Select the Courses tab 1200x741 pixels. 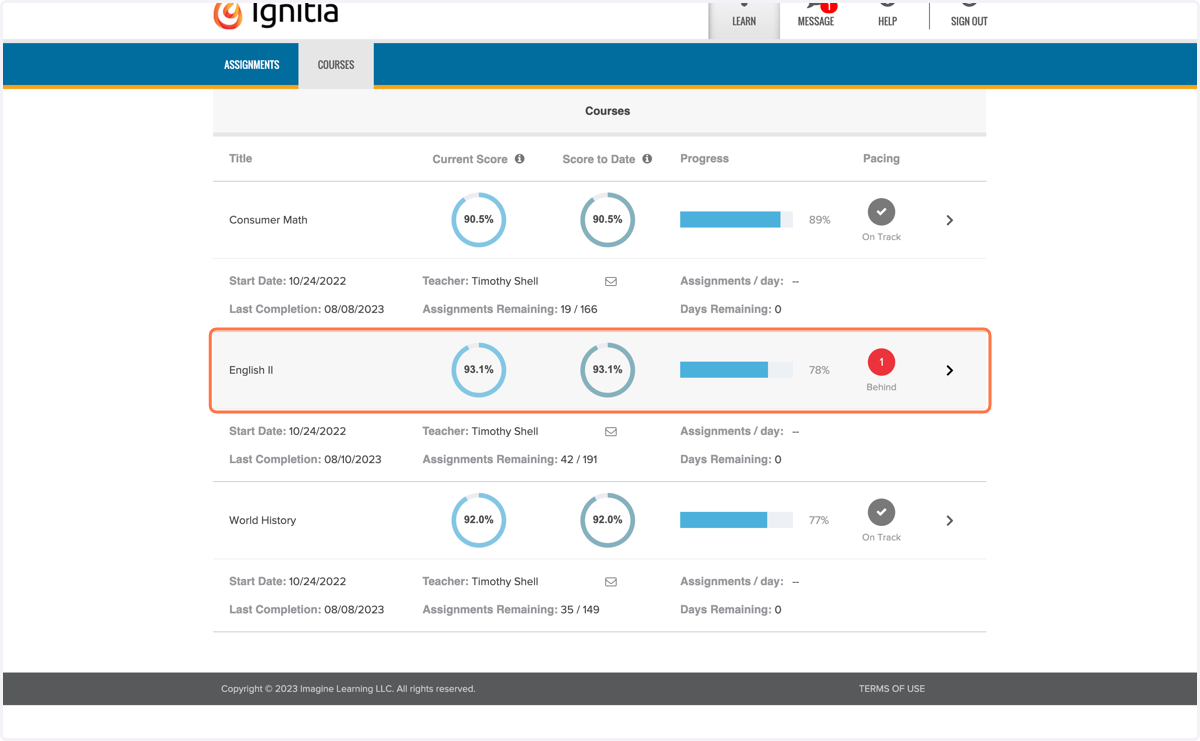click(x=336, y=65)
